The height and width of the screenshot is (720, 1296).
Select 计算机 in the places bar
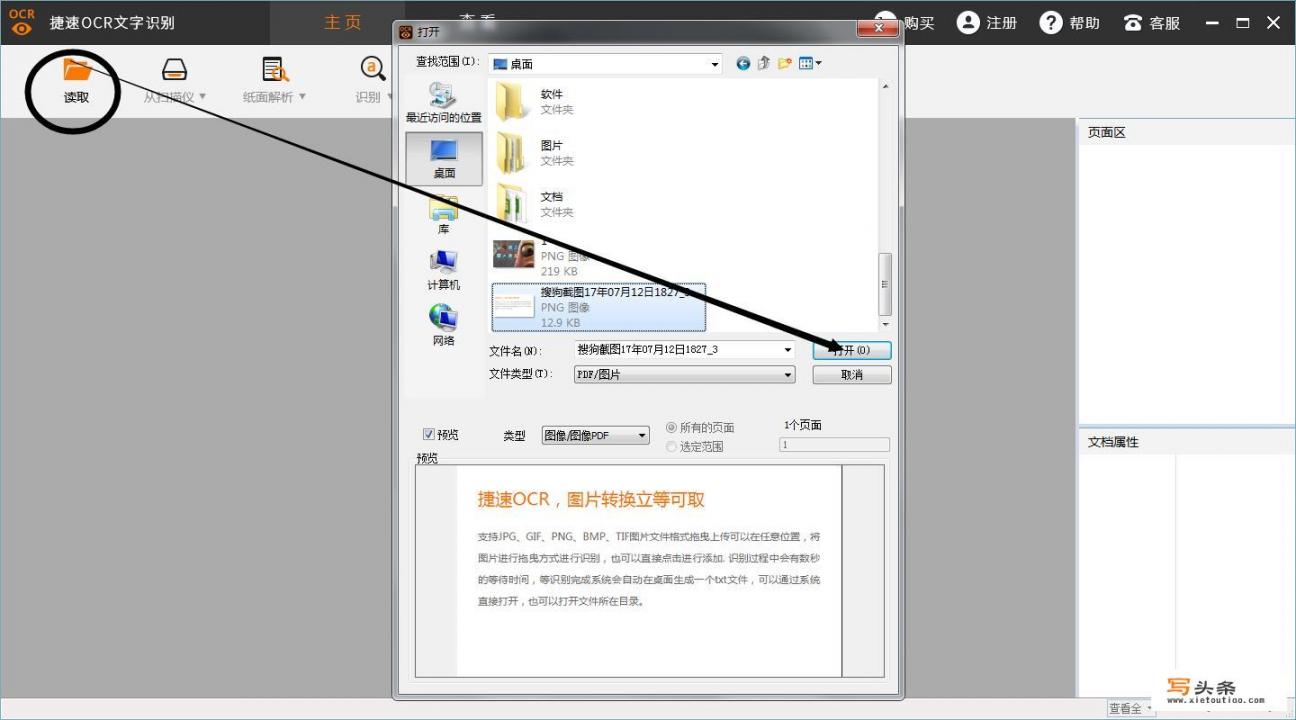(443, 270)
